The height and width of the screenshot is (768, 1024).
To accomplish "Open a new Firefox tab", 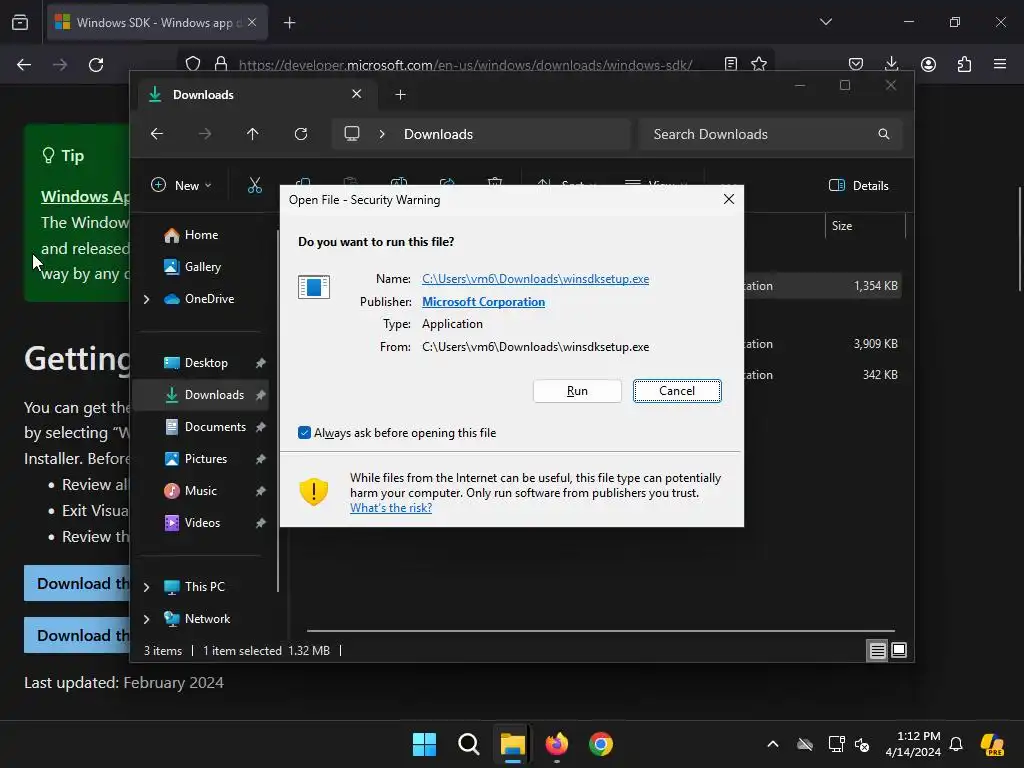I will coord(289,23).
